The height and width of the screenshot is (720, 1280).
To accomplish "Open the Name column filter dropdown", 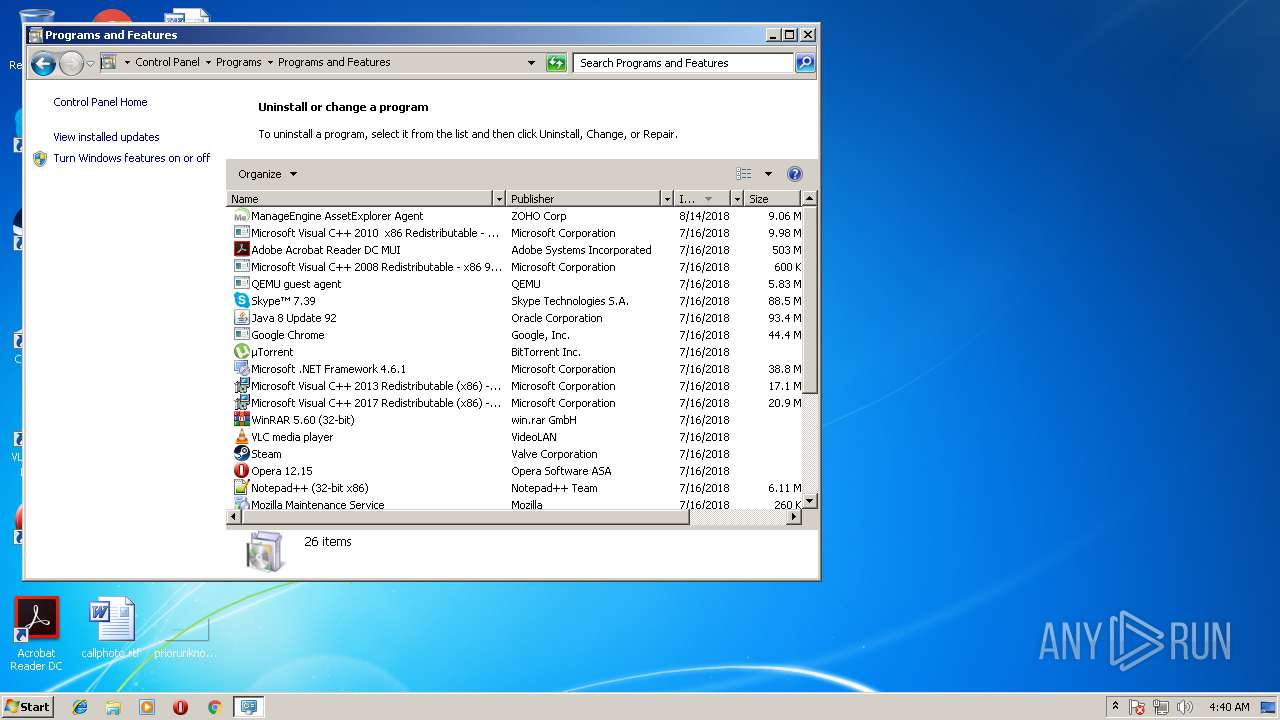I will click(499, 199).
